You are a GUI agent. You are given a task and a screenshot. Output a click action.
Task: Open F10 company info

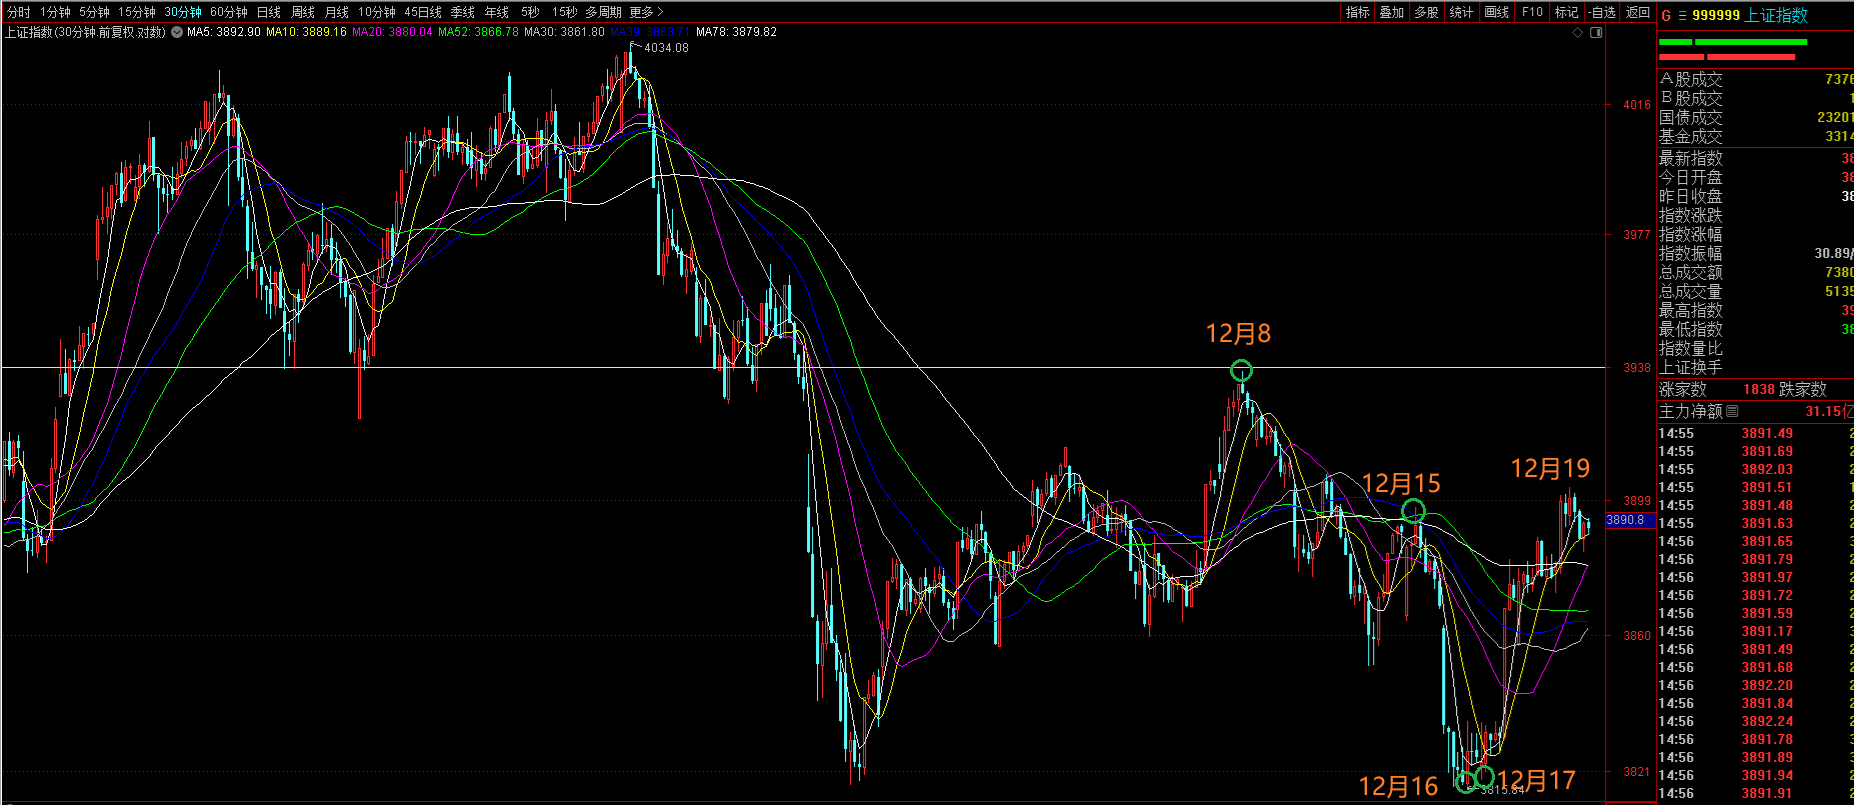tap(1532, 12)
